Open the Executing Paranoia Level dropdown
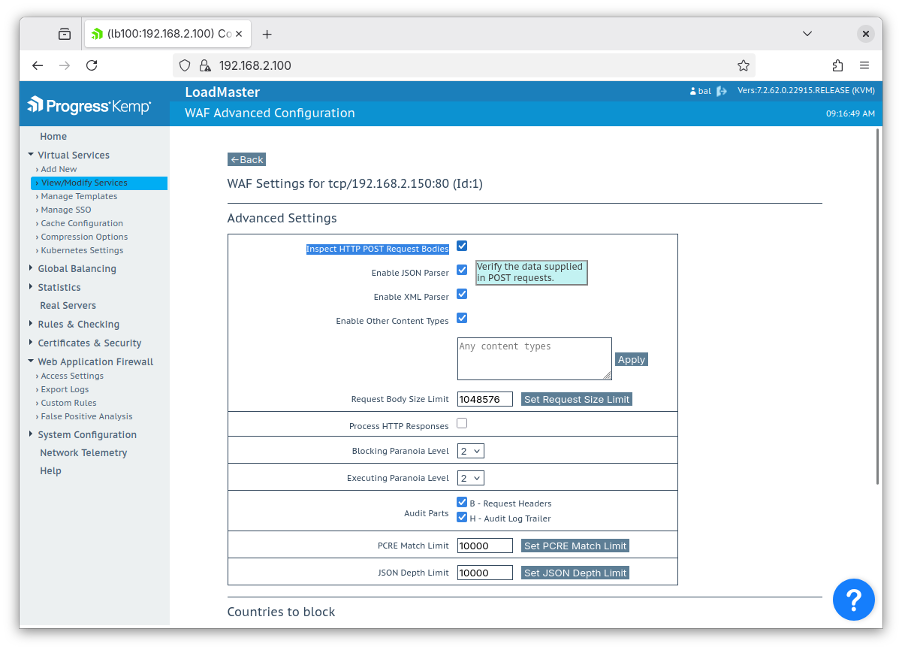The width and height of the screenshot is (902, 650). click(469, 477)
